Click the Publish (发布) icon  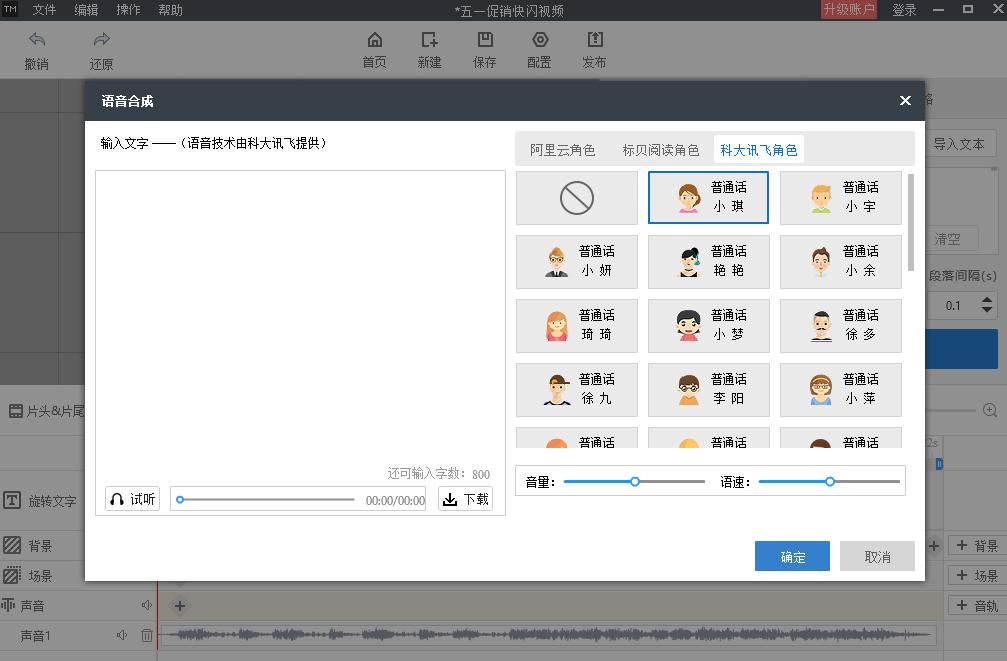pyautogui.click(x=594, y=41)
